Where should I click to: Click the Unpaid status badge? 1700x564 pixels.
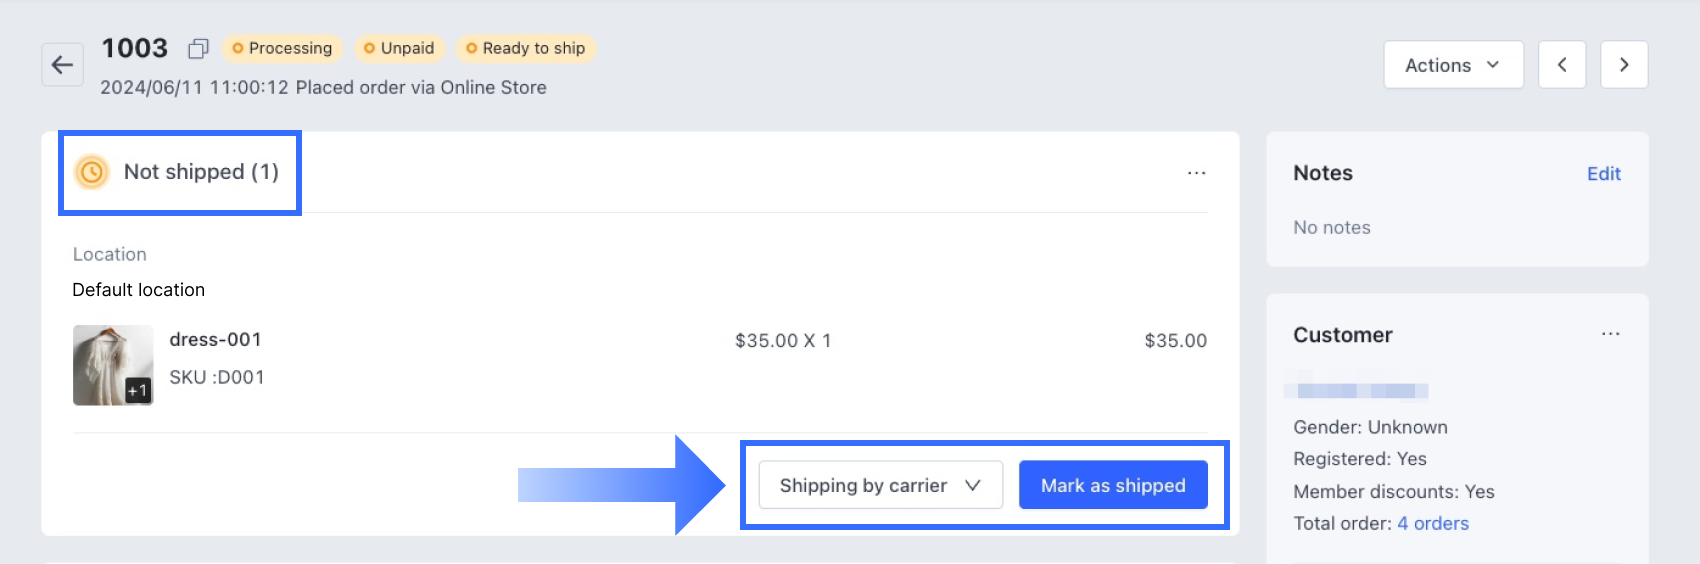(x=399, y=48)
